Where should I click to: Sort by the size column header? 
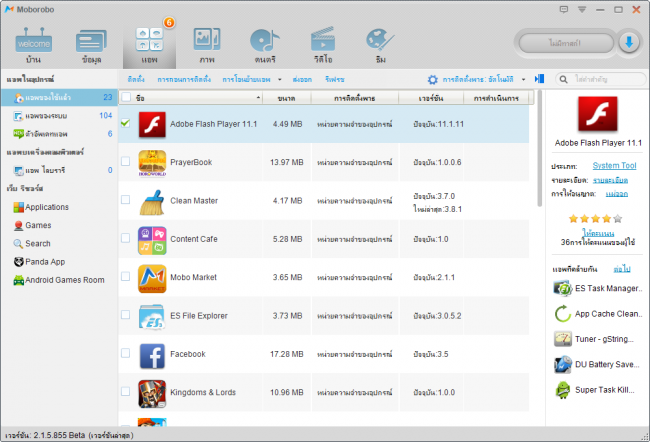[x=286, y=98]
